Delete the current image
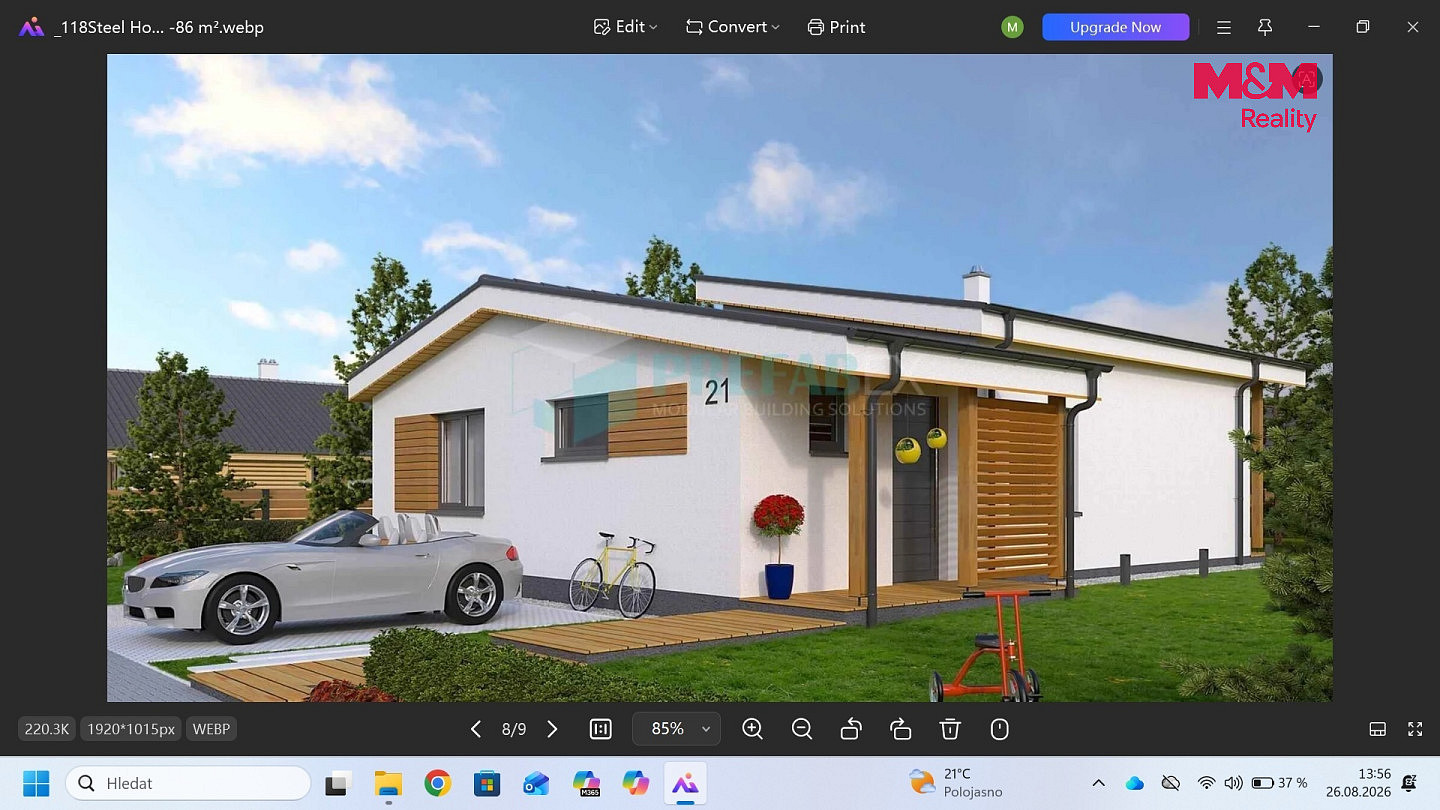Viewport: 1440px width, 810px height. pos(950,729)
